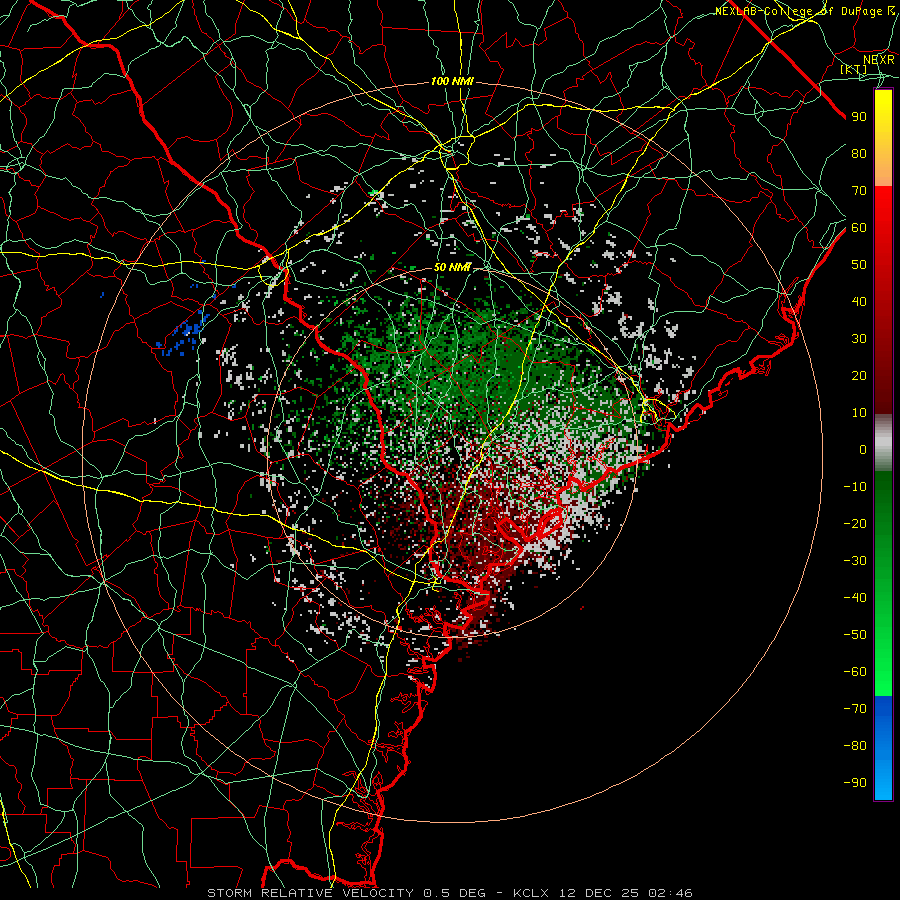The width and height of the screenshot is (900, 900).
Task: Click the -50 value on the velocity scale
Action: [855, 635]
